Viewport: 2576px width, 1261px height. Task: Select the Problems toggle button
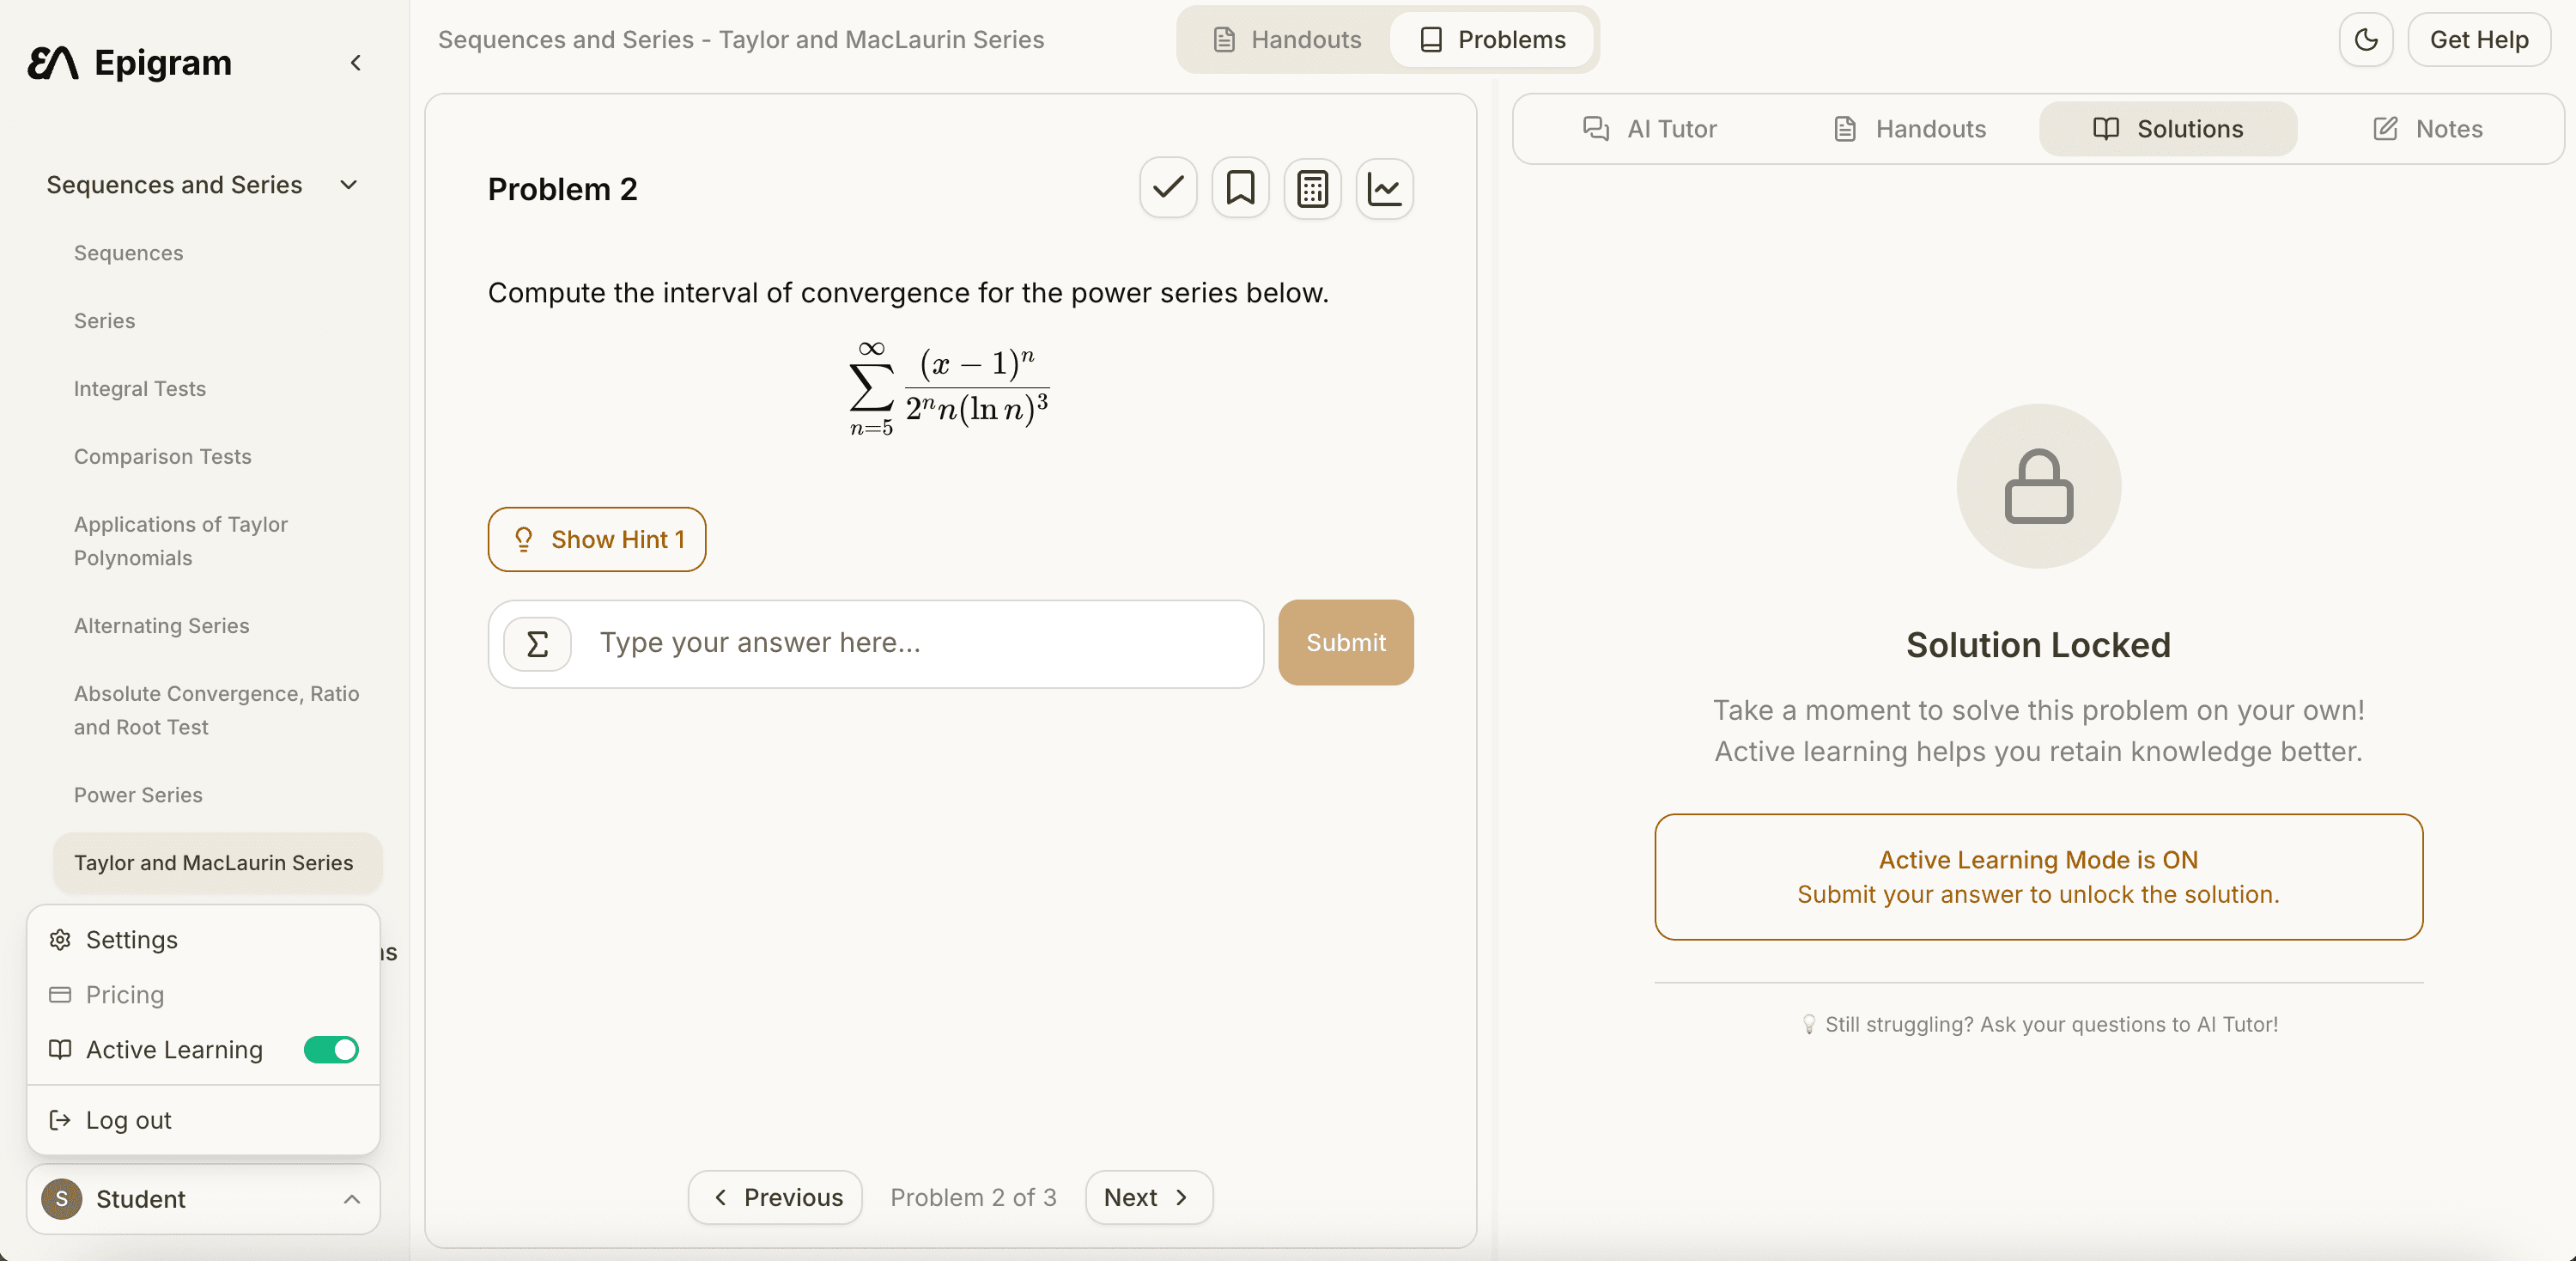click(x=1493, y=40)
